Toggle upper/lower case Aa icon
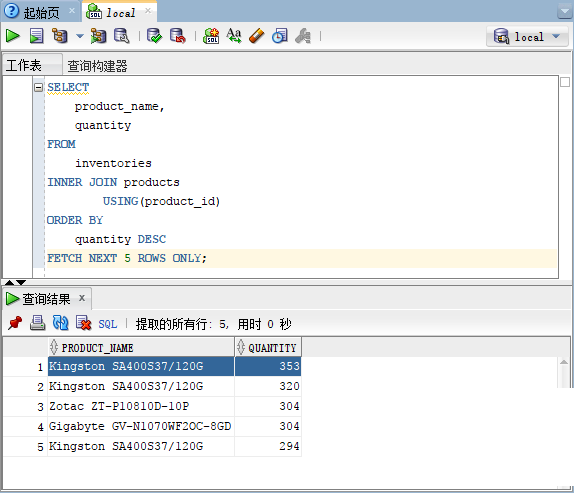This screenshot has width=574, height=493. (234, 36)
